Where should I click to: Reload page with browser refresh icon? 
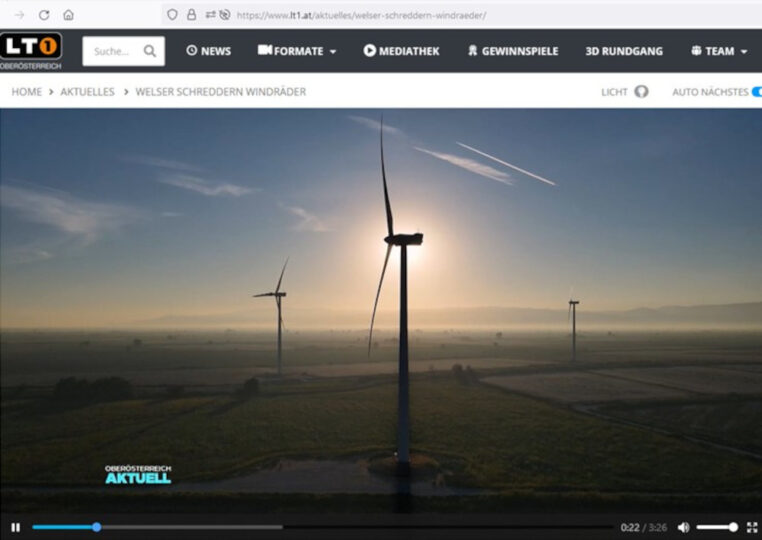(x=44, y=15)
